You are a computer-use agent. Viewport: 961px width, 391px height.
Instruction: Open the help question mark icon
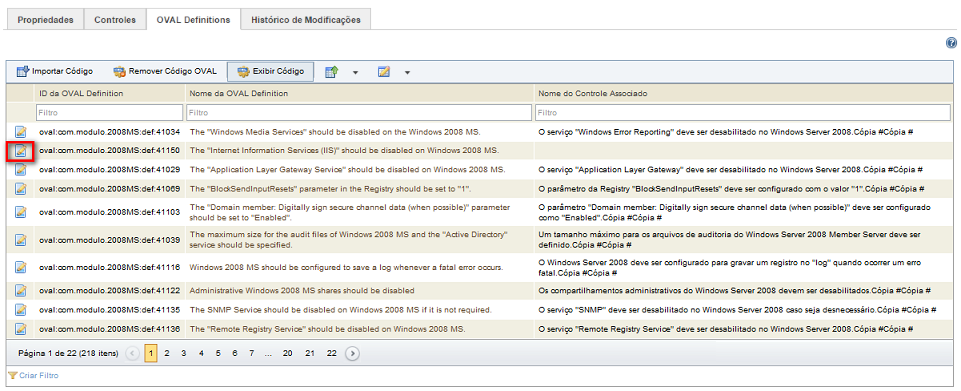coord(951,43)
